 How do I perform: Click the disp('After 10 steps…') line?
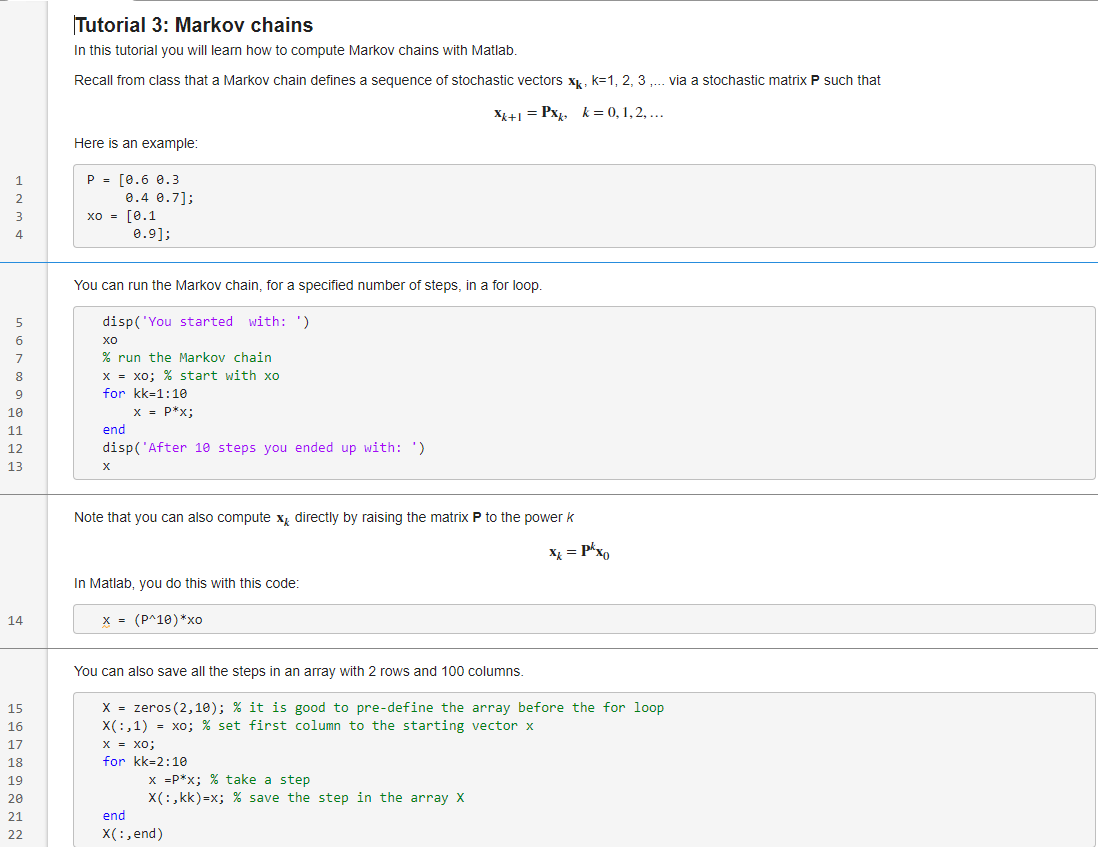263,448
